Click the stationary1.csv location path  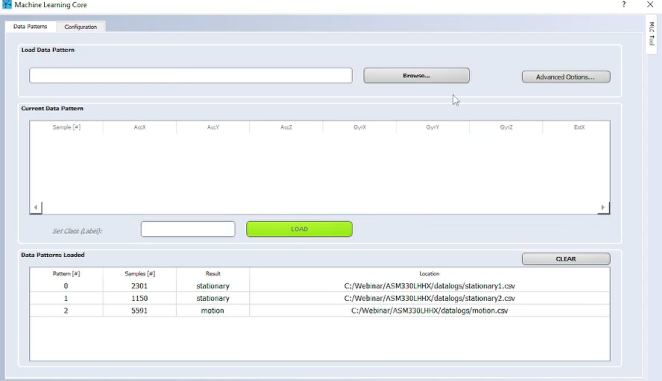[429, 286]
